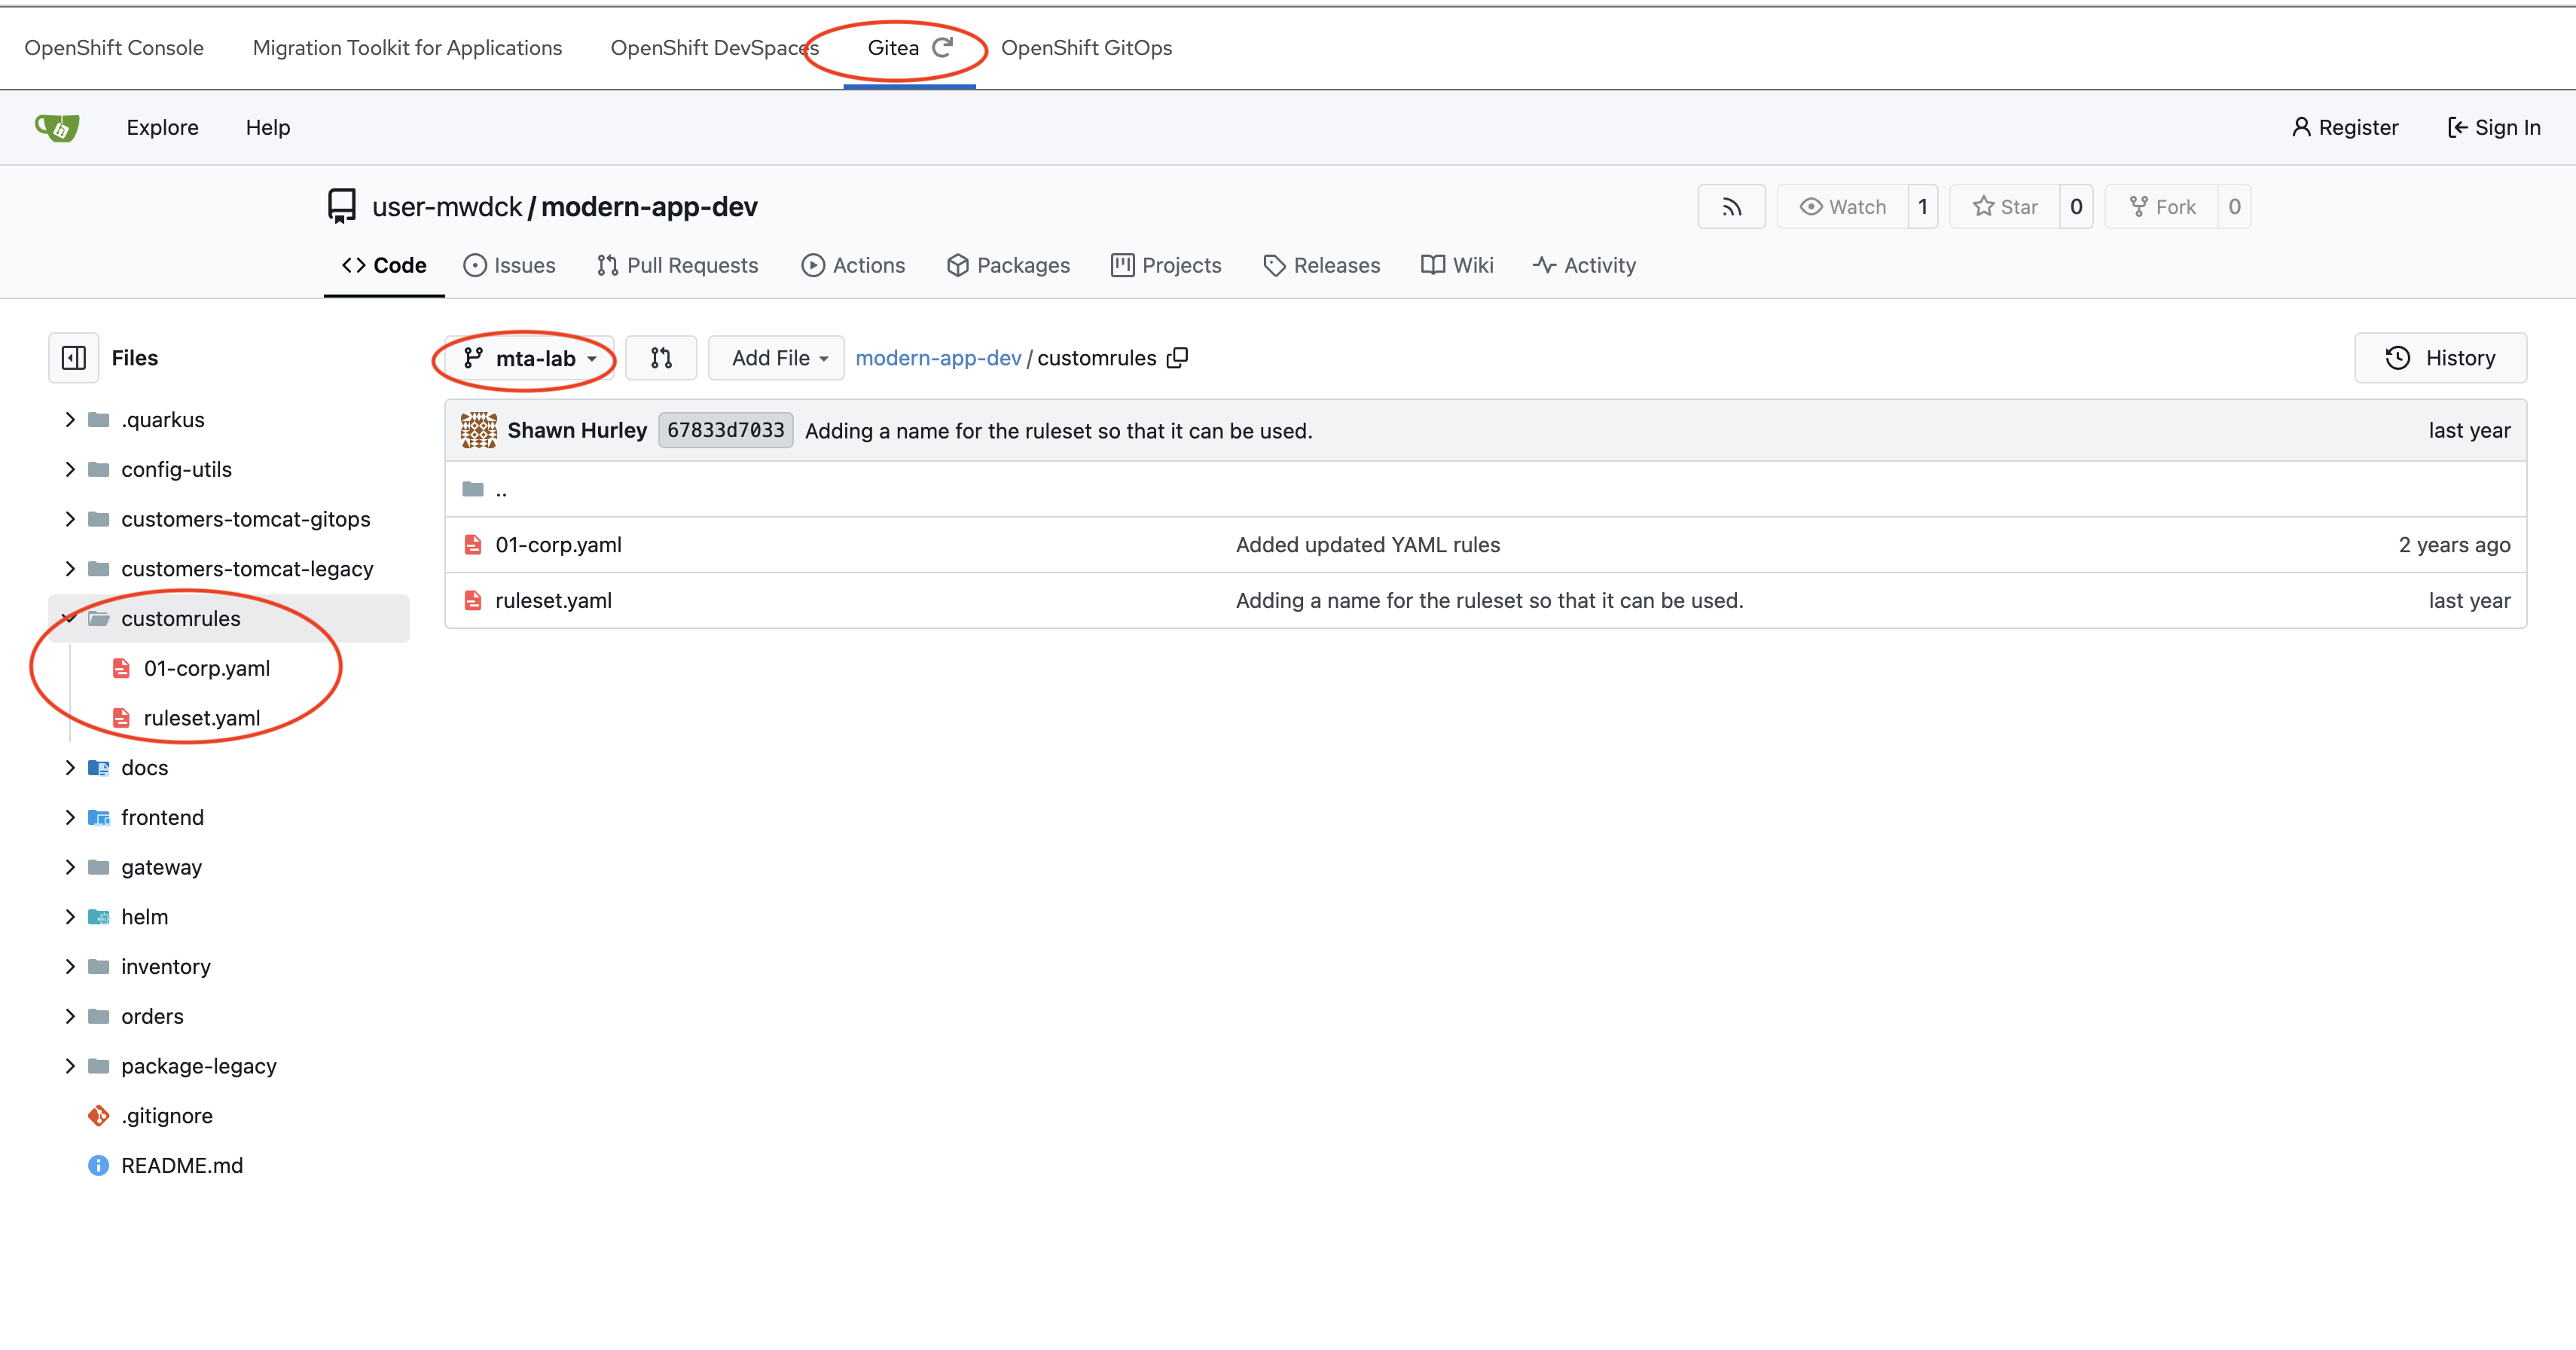The image size is (2576, 1350).
Task: Open the OpenShift GitOps tab
Action: click(1086, 47)
